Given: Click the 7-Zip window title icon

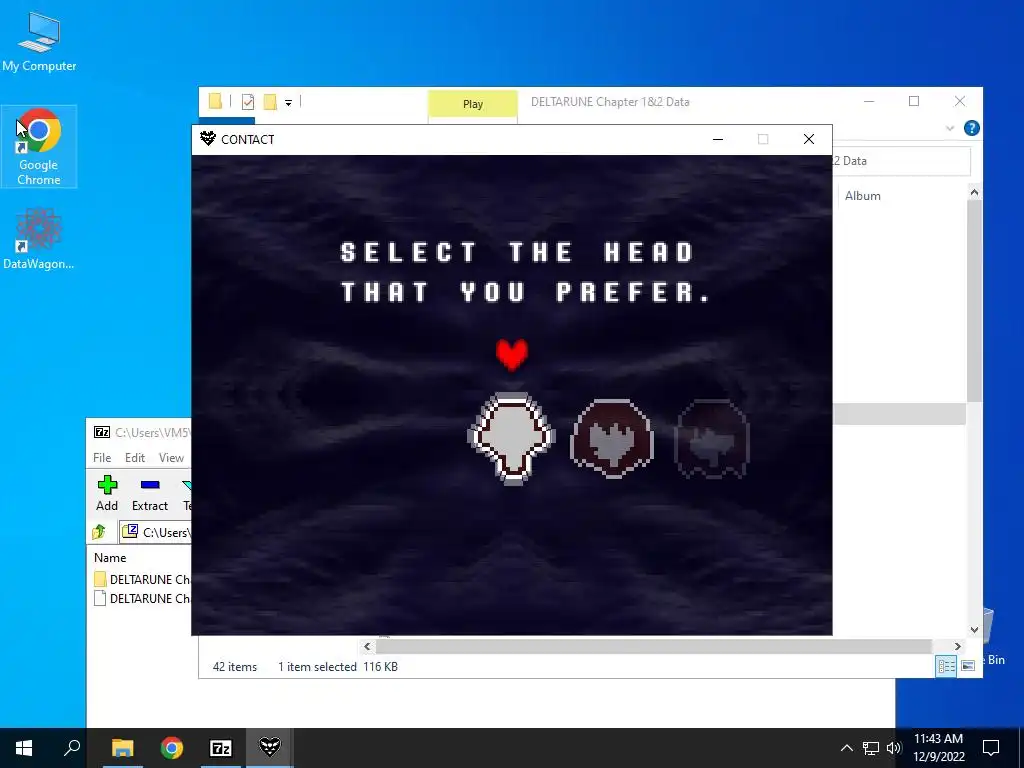Looking at the screenshot, I should [x=102, y=432].
